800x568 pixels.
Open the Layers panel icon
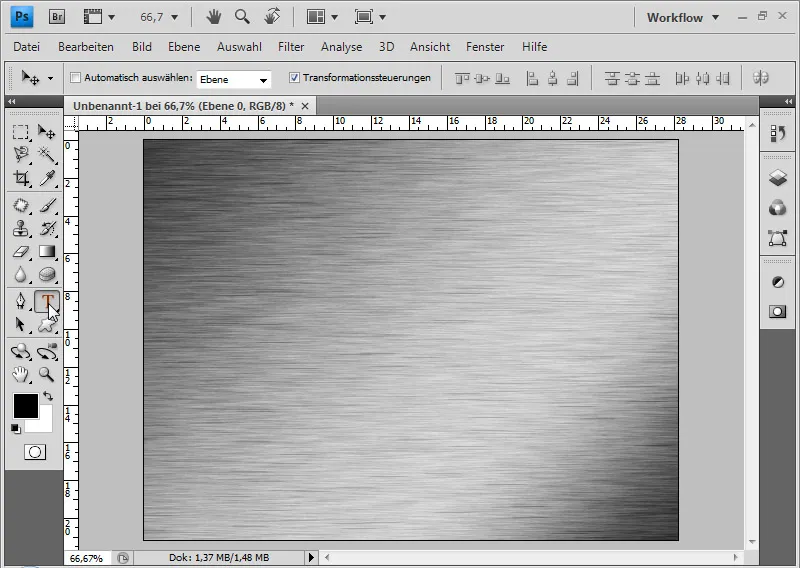click(x=778, y=178)
